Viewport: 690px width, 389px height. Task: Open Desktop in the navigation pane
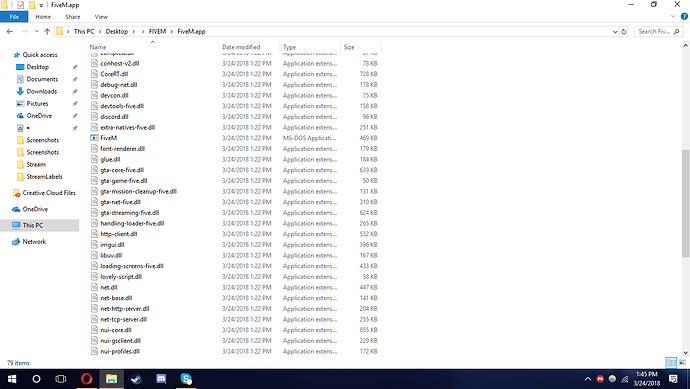(37, 67)
